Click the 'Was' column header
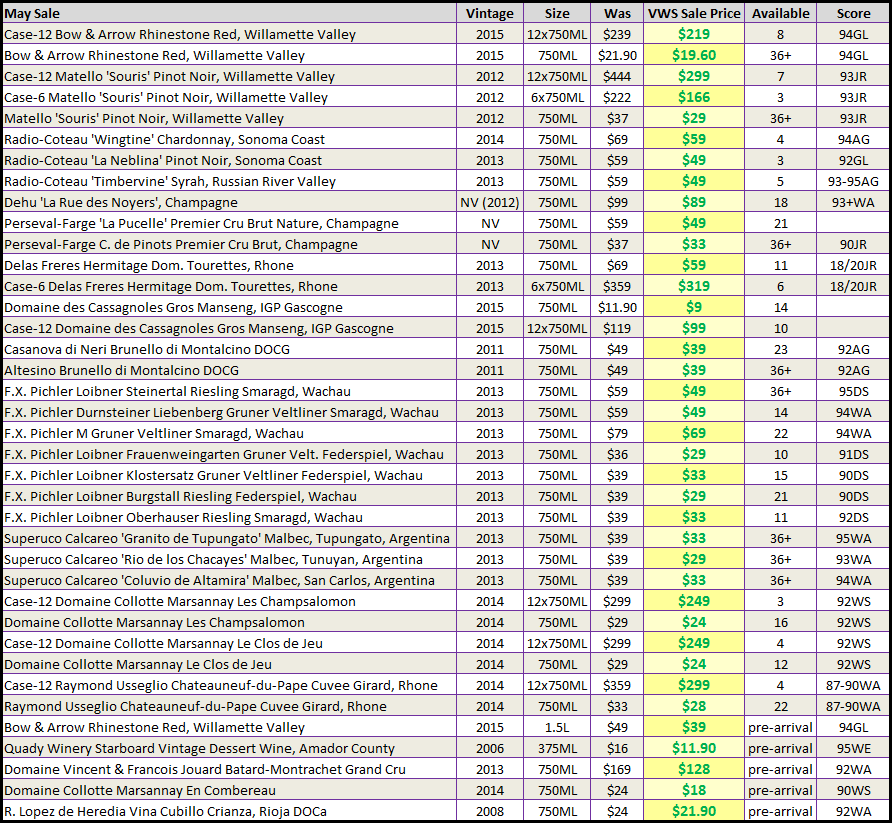 coord(618,13)
